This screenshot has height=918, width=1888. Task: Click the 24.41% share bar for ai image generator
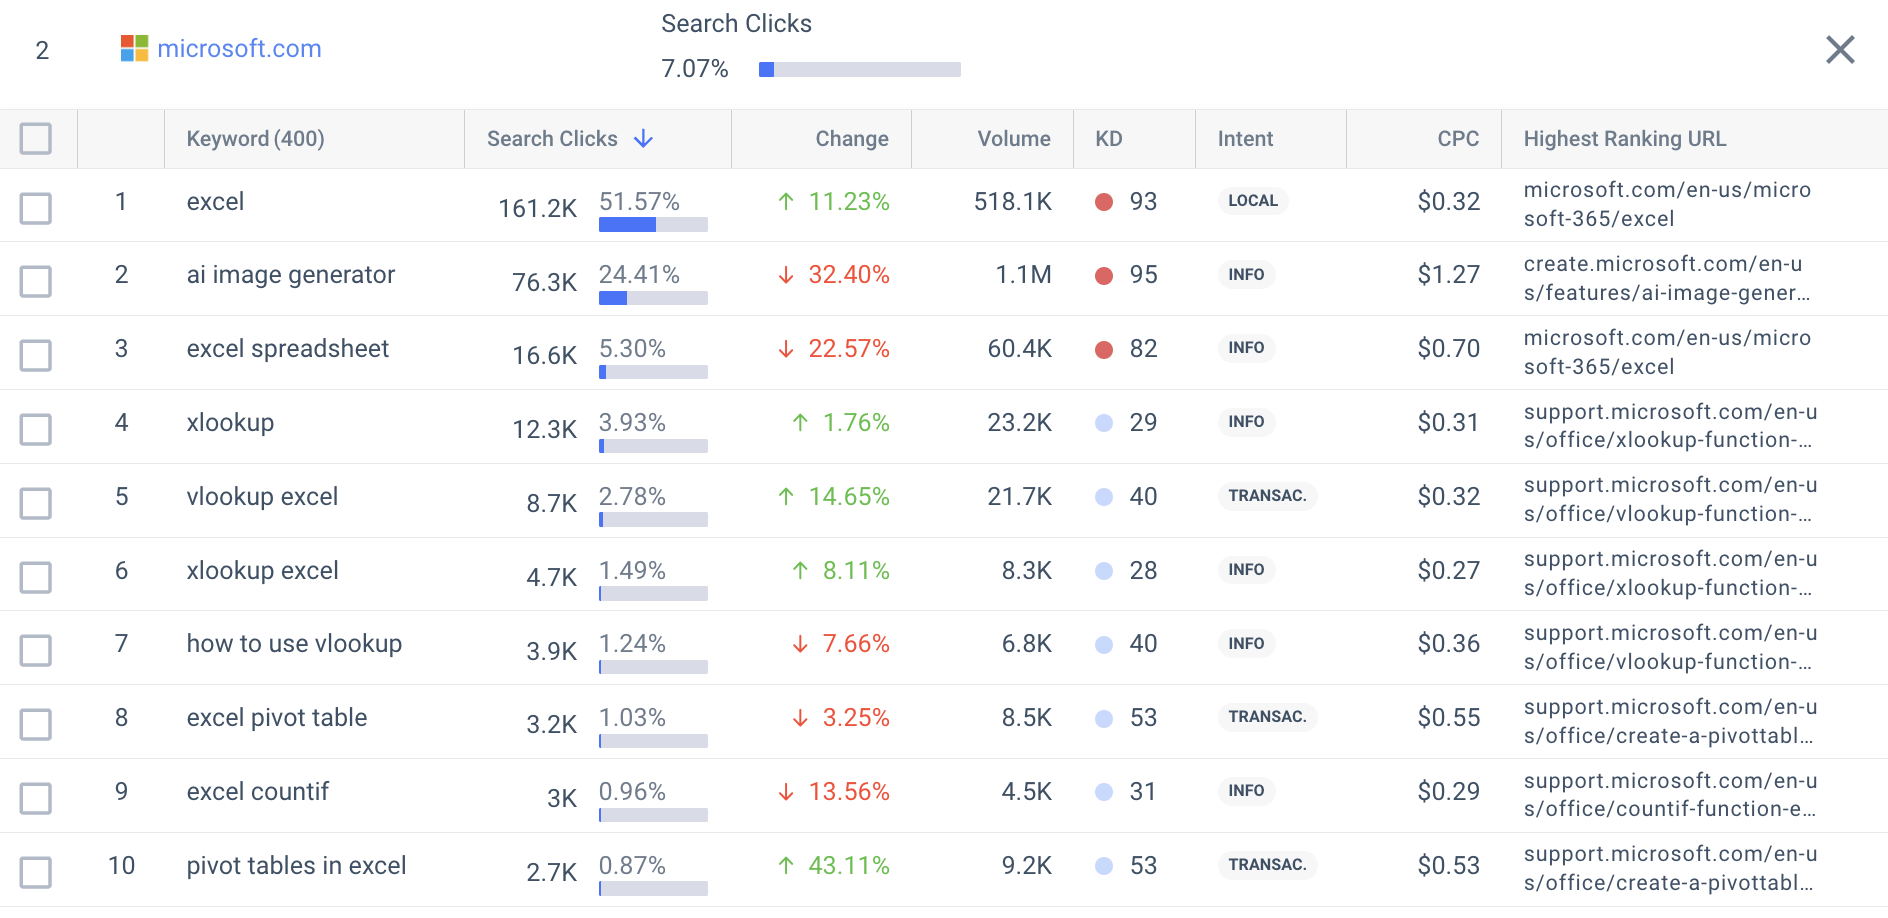pos(653,298)
